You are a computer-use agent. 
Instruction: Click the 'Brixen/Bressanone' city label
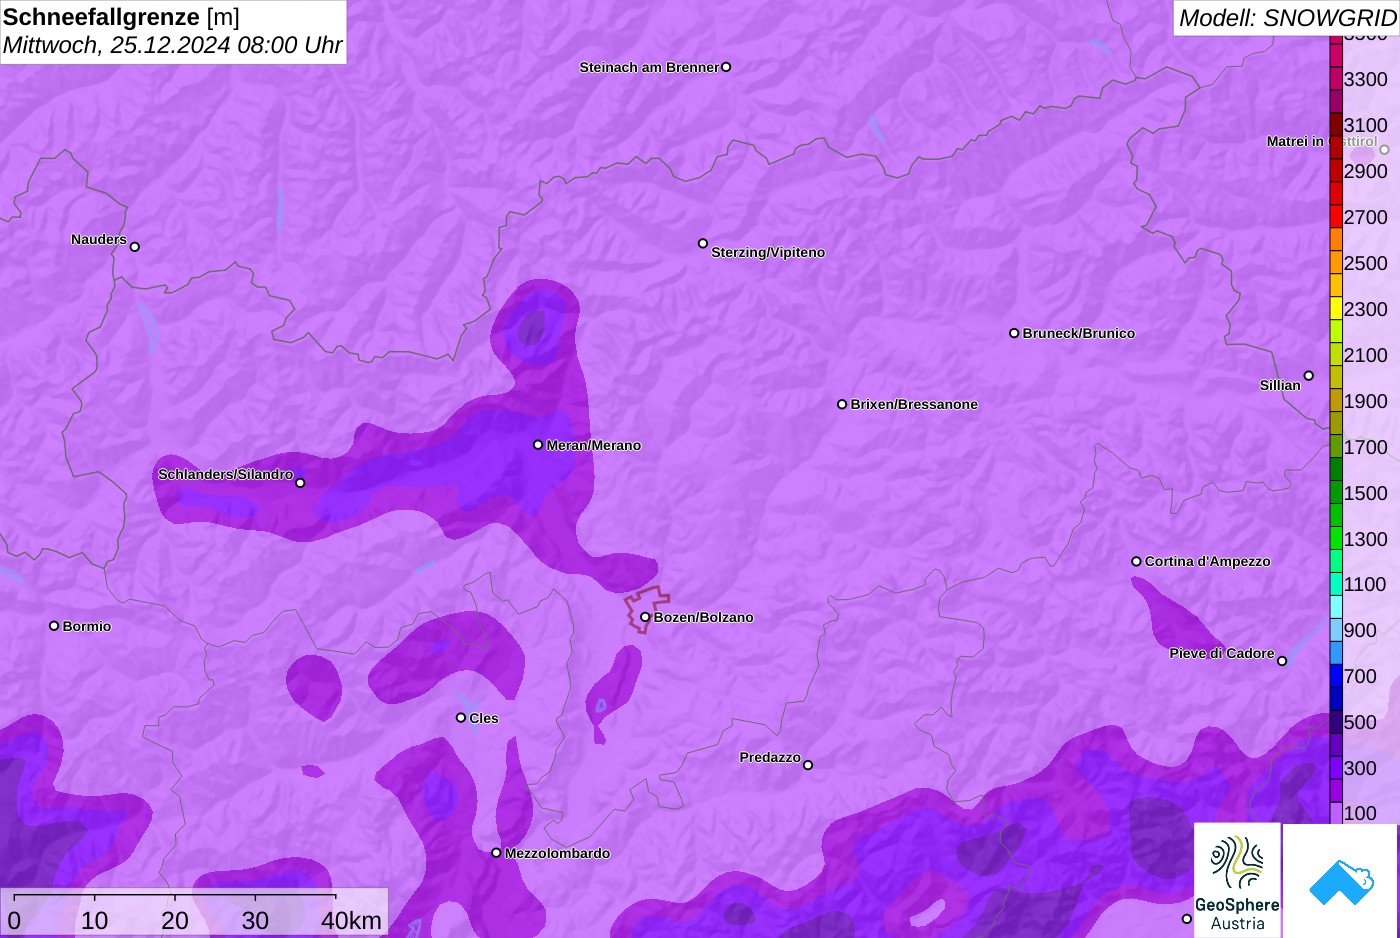914,404
